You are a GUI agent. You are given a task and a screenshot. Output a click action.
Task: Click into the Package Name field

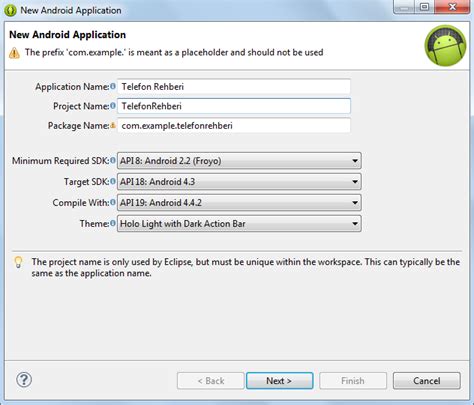coord(234,126)
